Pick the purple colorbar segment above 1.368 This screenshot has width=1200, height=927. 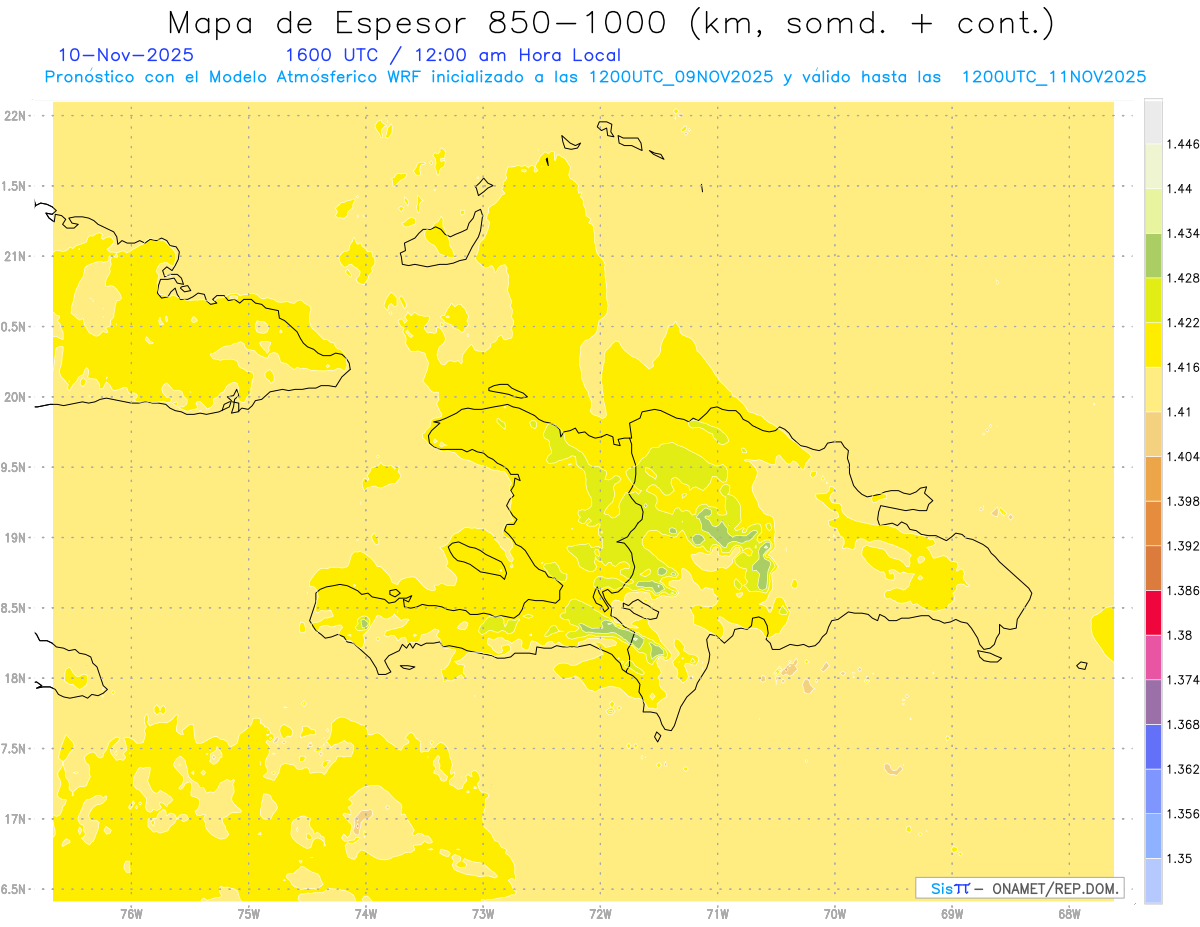click(1153, 702)
